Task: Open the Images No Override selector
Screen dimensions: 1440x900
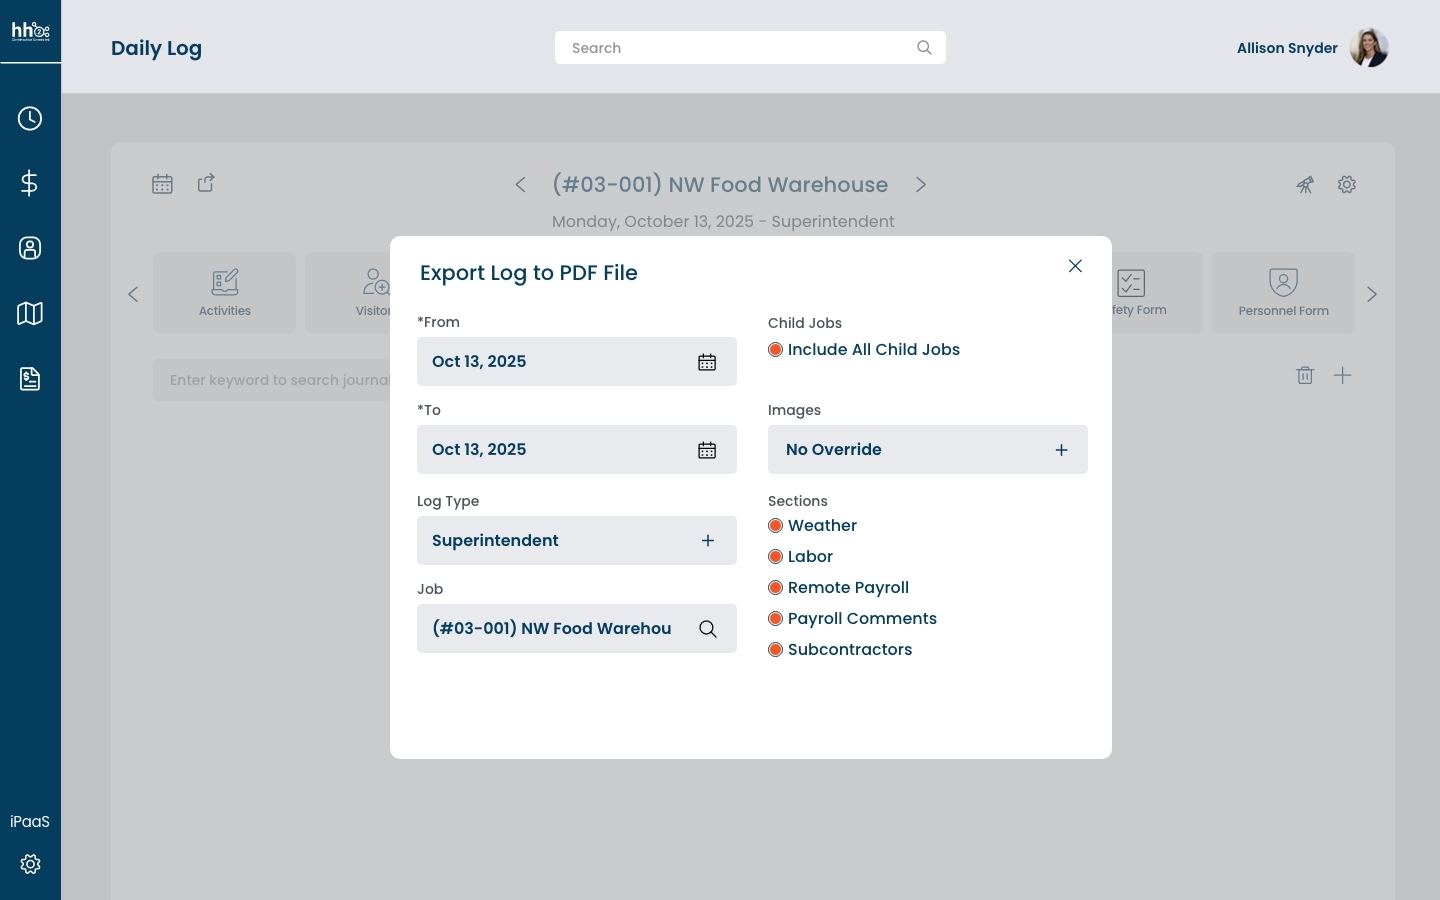Action: (x=1061, y=450)
